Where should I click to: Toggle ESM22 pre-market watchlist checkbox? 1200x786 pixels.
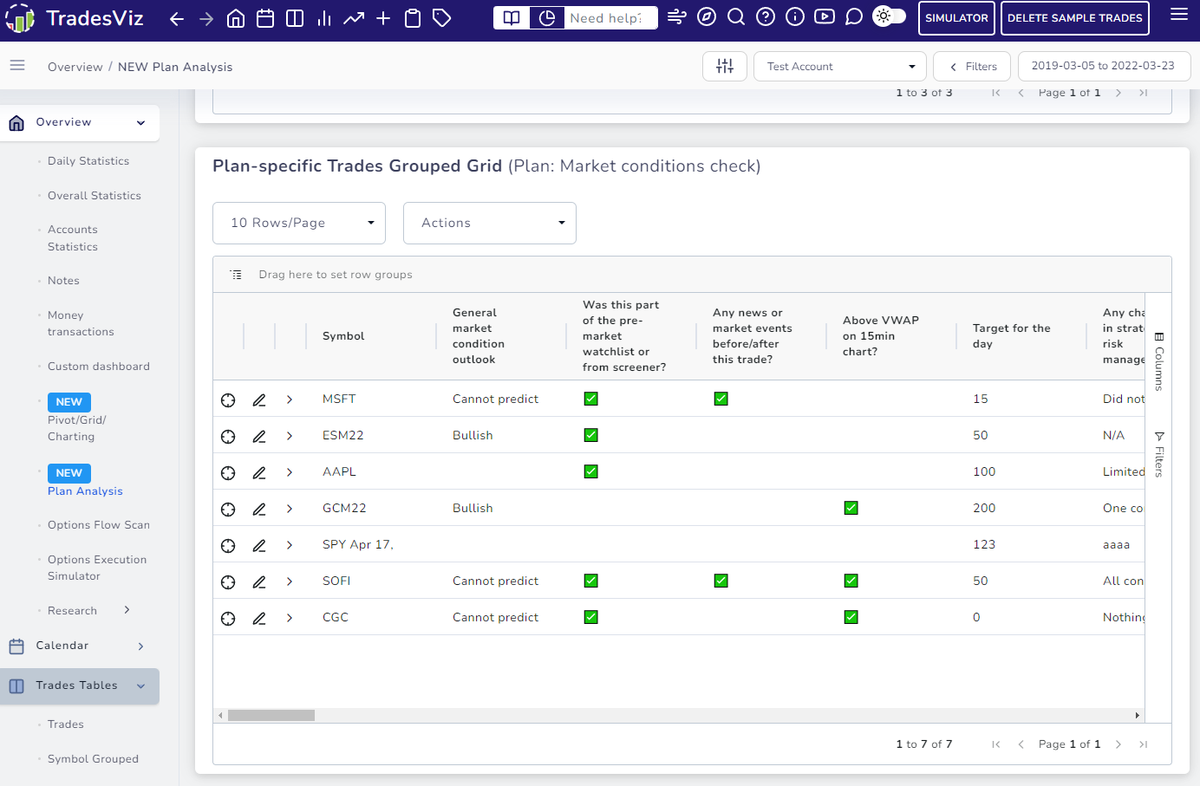(x=590, y=435)
